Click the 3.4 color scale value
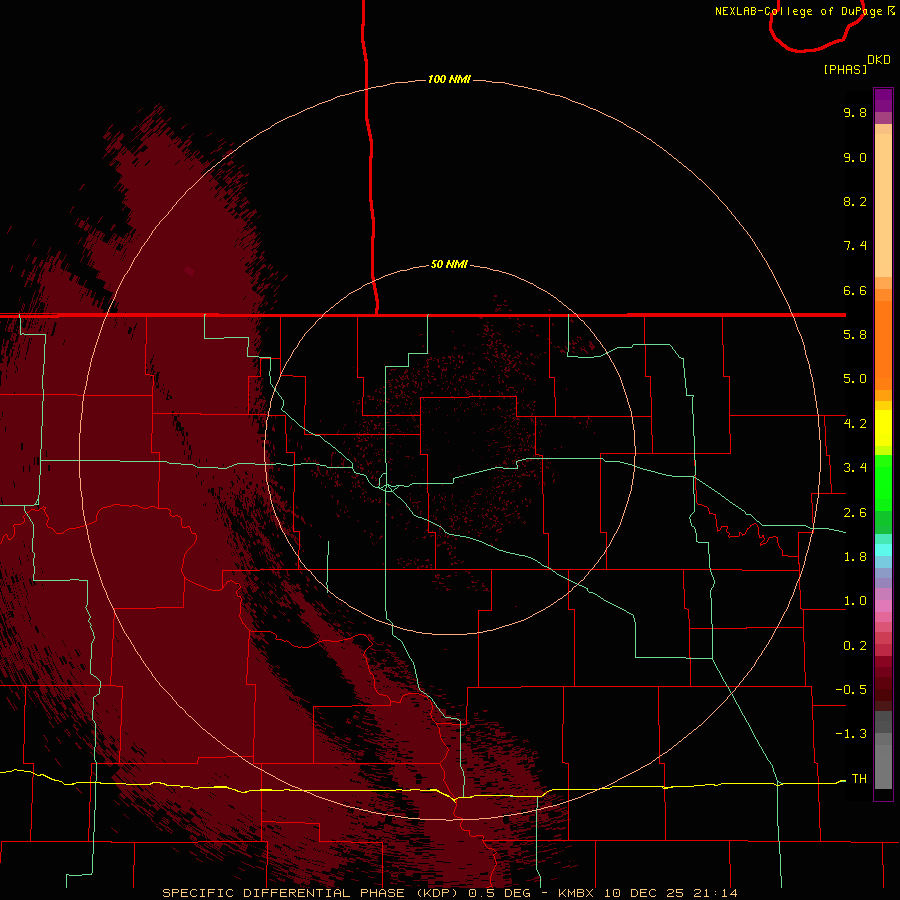This screenshot has width=900, height=900. coord(855,468)
